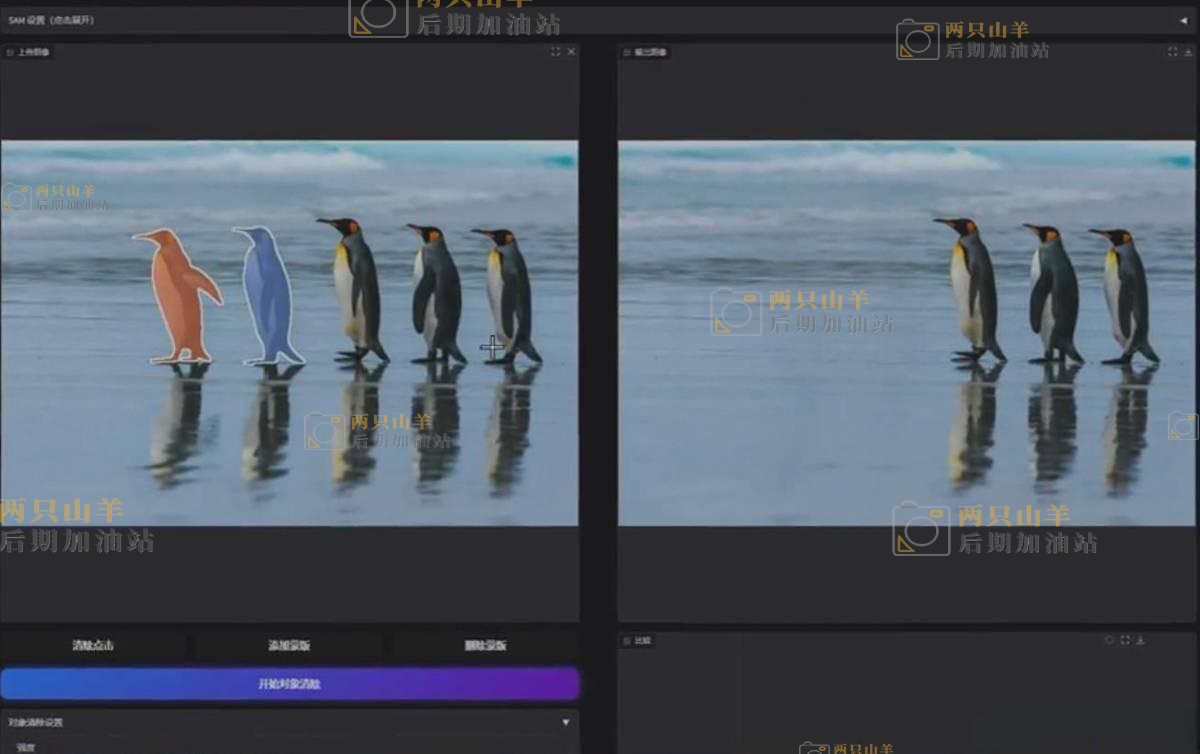Download the image from the 比较 panel
This screenshot has width=1200, height=754.
[1141, 640]
